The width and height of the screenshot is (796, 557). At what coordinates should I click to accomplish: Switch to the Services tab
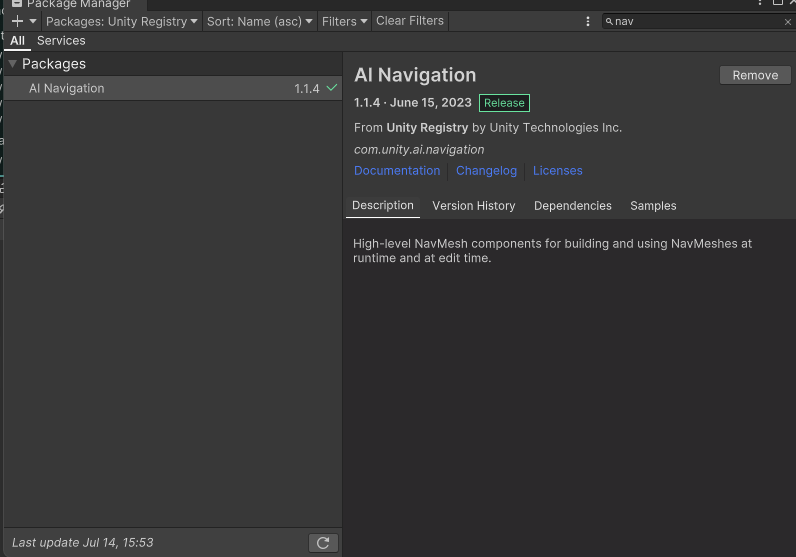click(x=61, y=41)
